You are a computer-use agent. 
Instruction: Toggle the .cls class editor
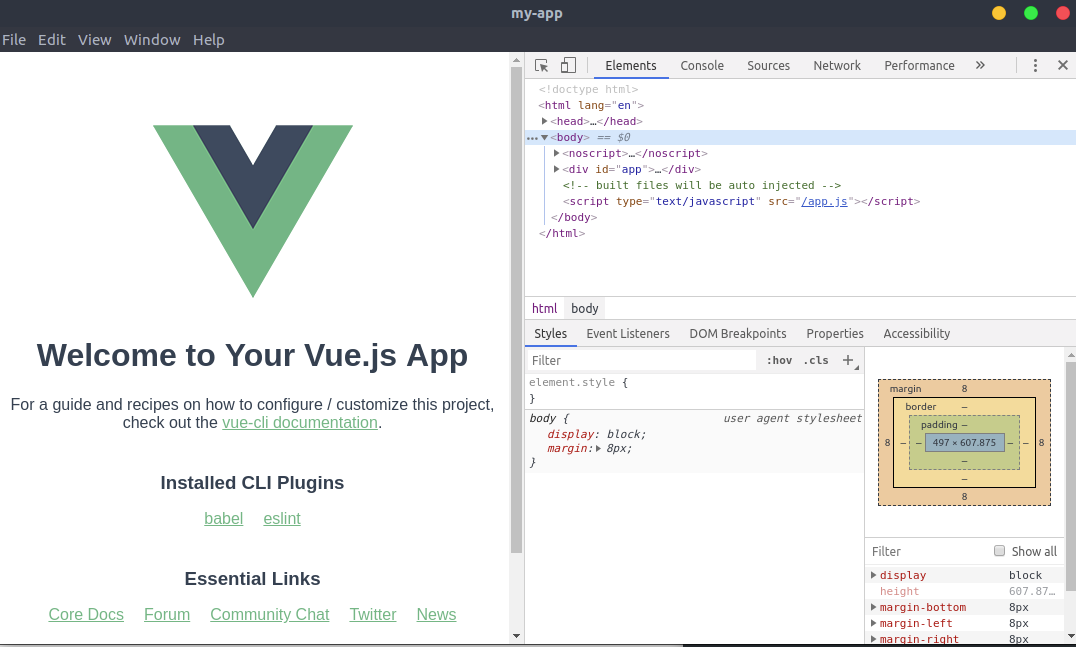click(816, 360)
